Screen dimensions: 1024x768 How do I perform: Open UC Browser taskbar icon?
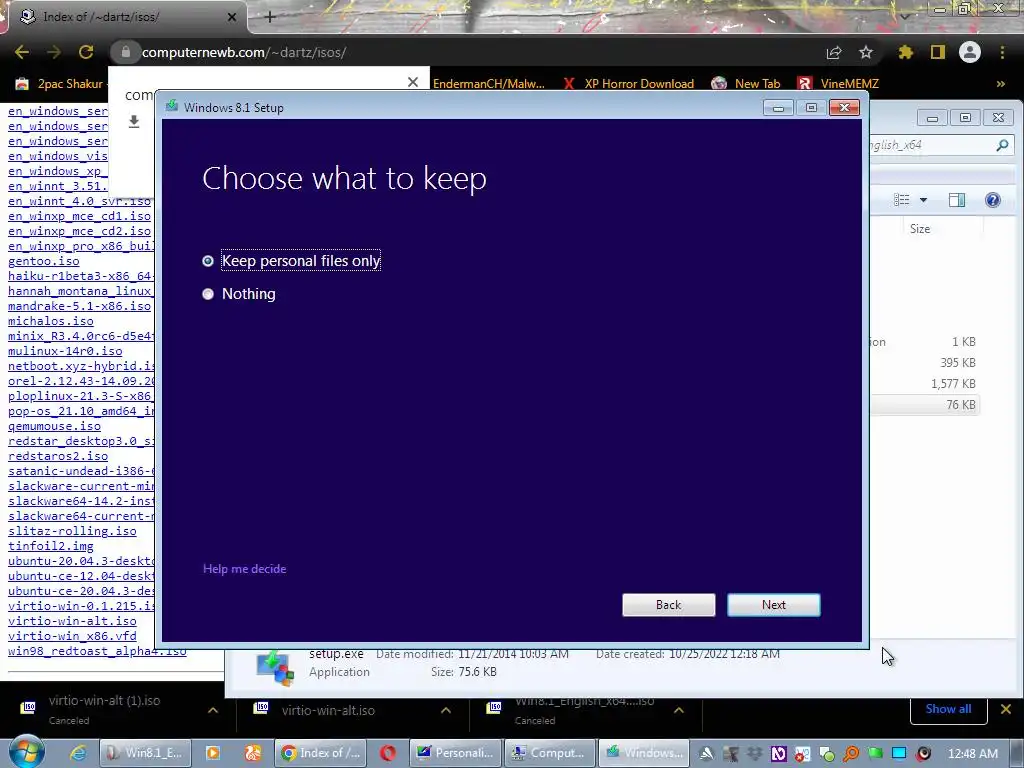click(x=253, y=753)
